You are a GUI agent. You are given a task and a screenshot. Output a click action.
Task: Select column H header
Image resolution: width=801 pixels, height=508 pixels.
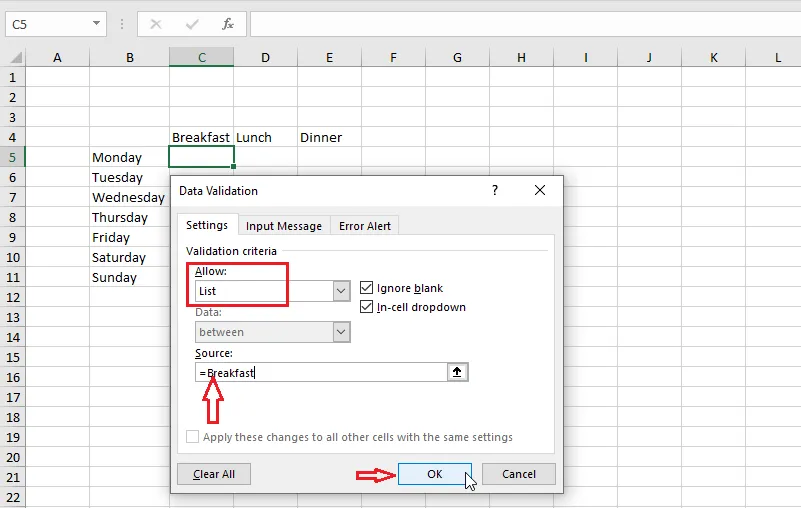click(x=522, y=57)
